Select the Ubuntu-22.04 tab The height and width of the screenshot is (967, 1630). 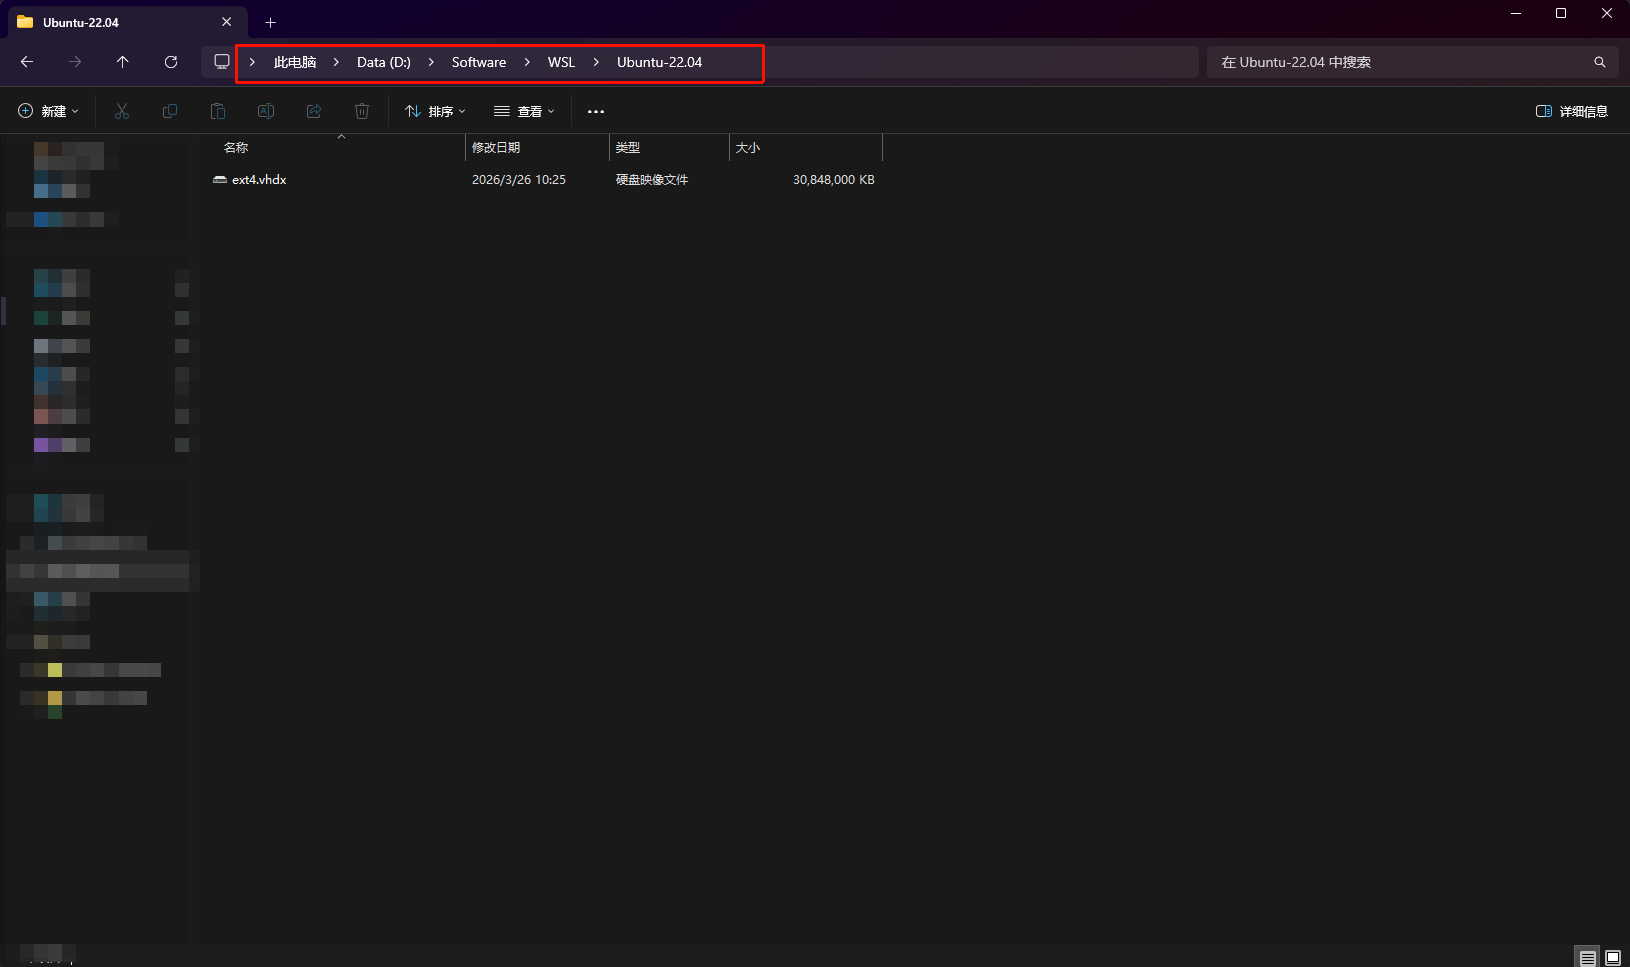coord(127,22)
